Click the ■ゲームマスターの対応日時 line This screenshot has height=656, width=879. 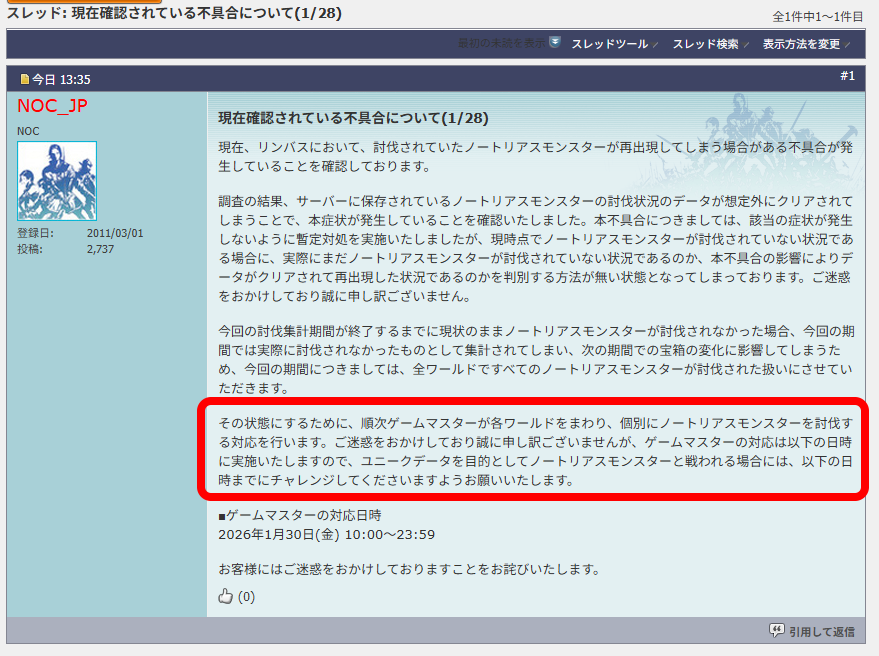pos(300,515)
